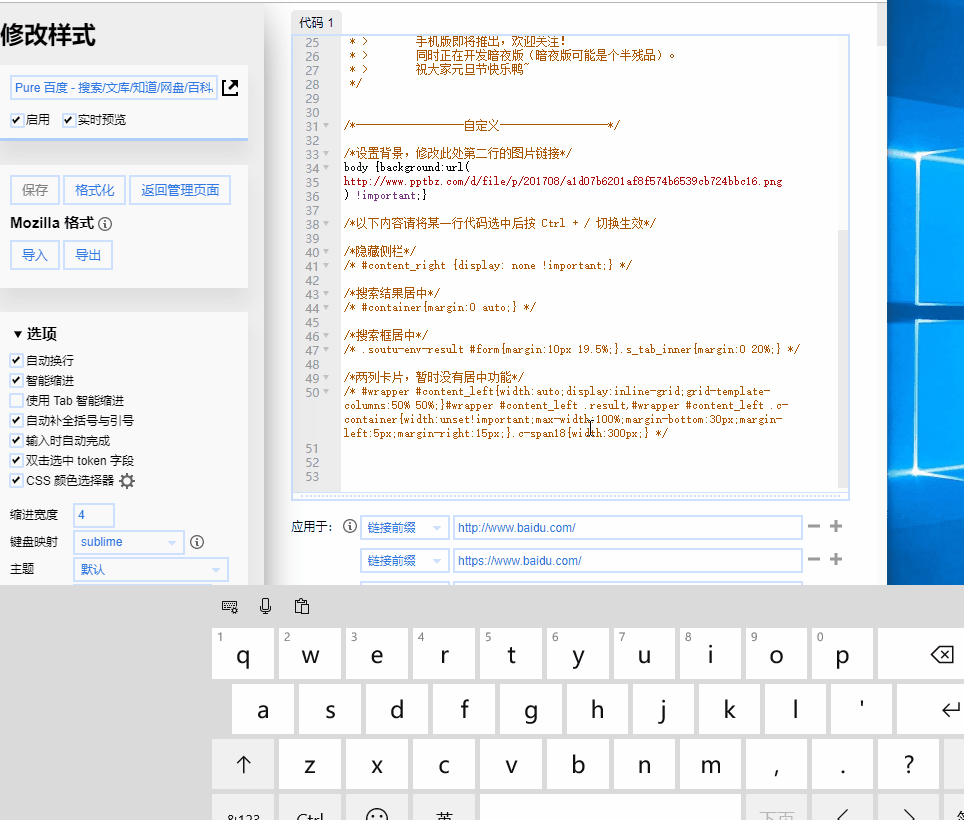Open CSS 颜色选择器 gear settings
Viewport: 964px width, 820px height.
pyautogui.click(x=127, y=481)
